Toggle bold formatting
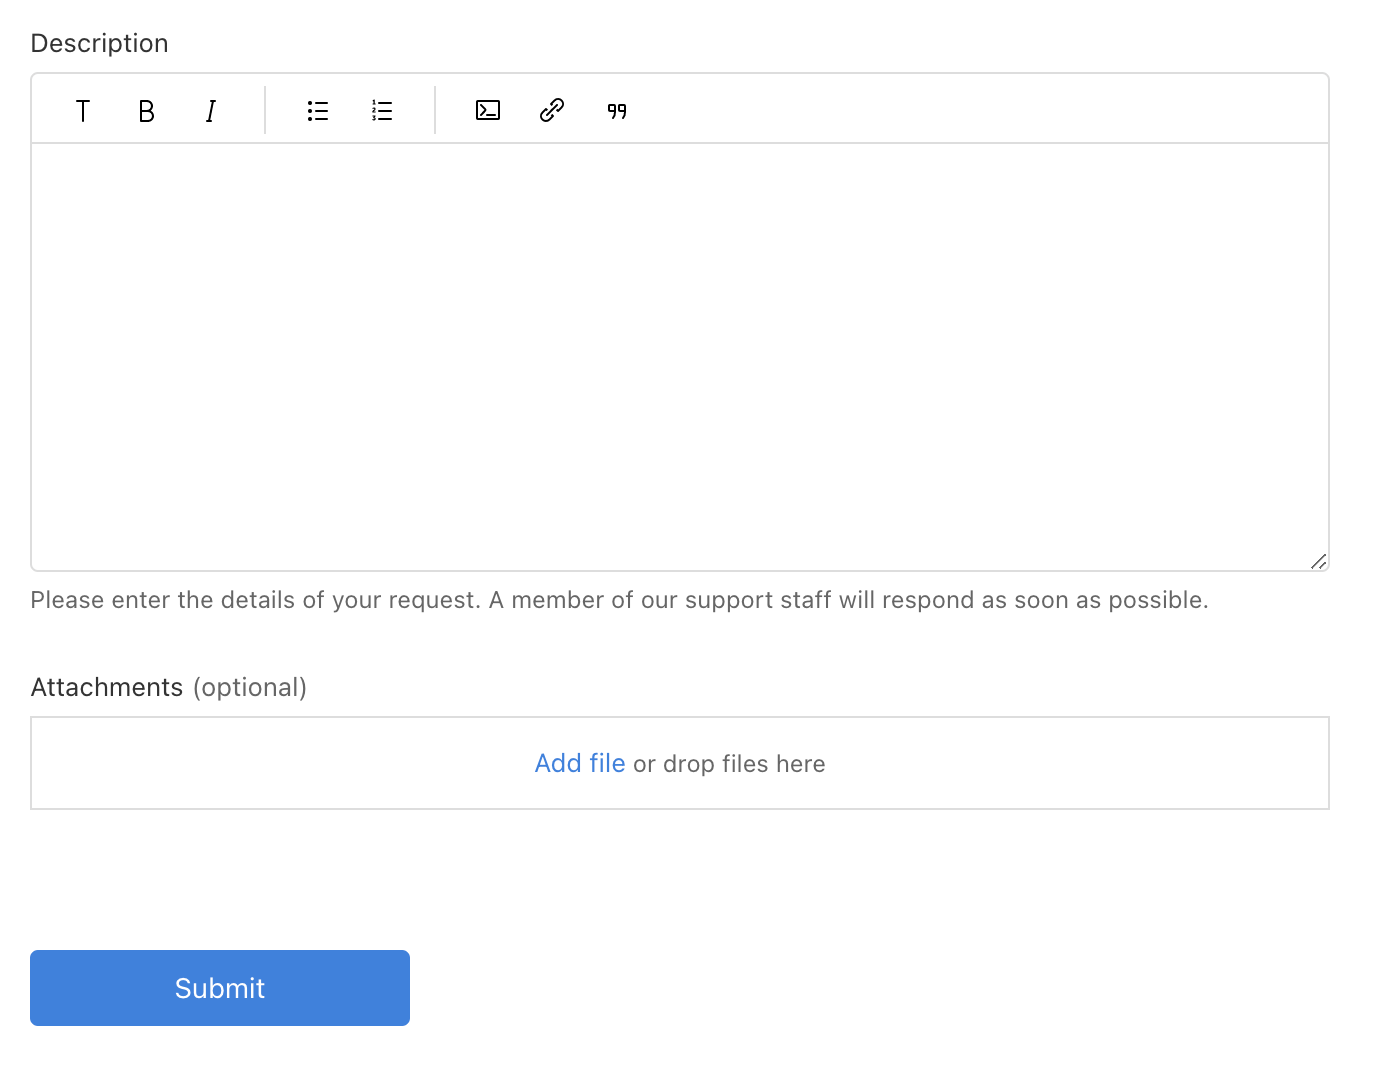Screen dimensions: 1380x1066 click(x=146, y=111)
